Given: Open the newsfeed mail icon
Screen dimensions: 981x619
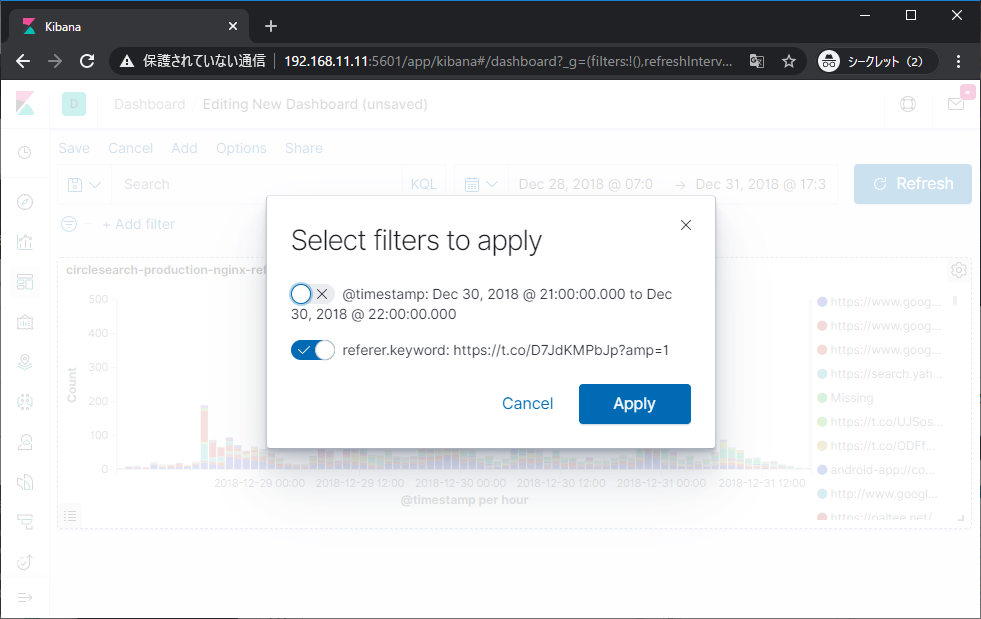Looking at the screenshot, I should coord(956,104).
